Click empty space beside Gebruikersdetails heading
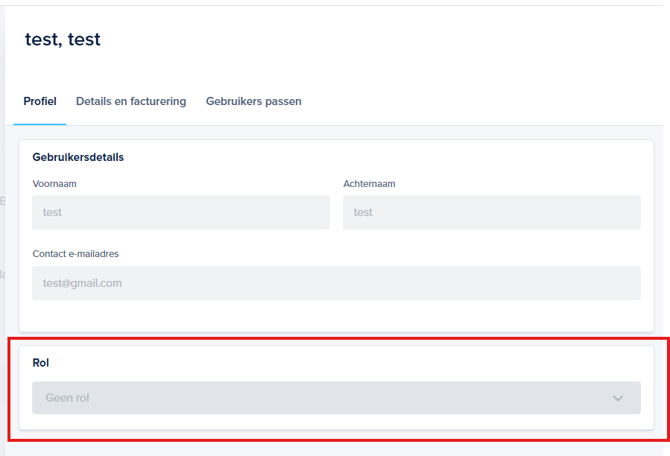Screen dimensions: 670x456 coord(400,157)
